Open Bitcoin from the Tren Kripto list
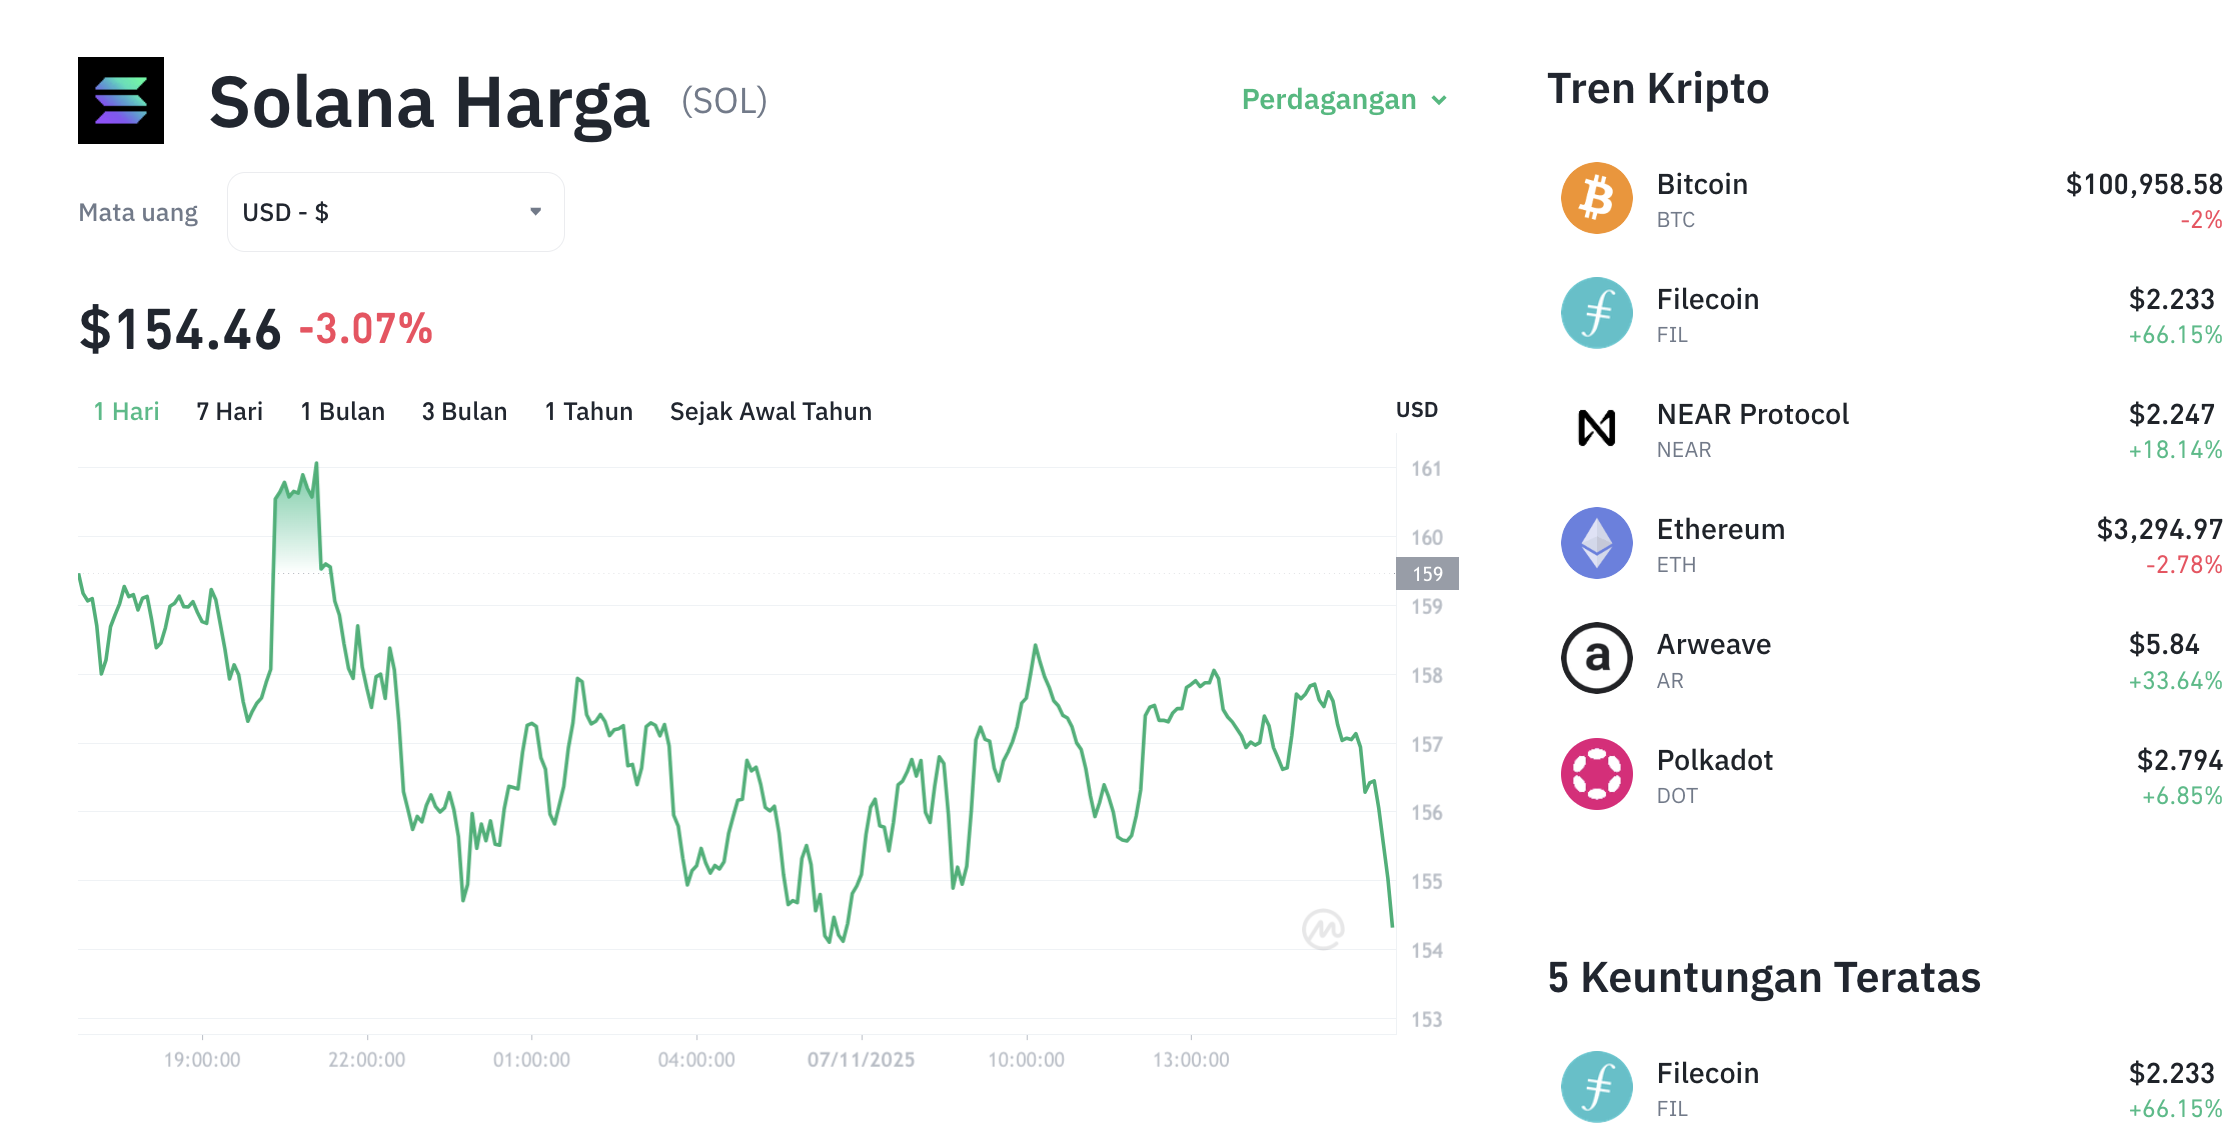 [x=1702, y=184]
